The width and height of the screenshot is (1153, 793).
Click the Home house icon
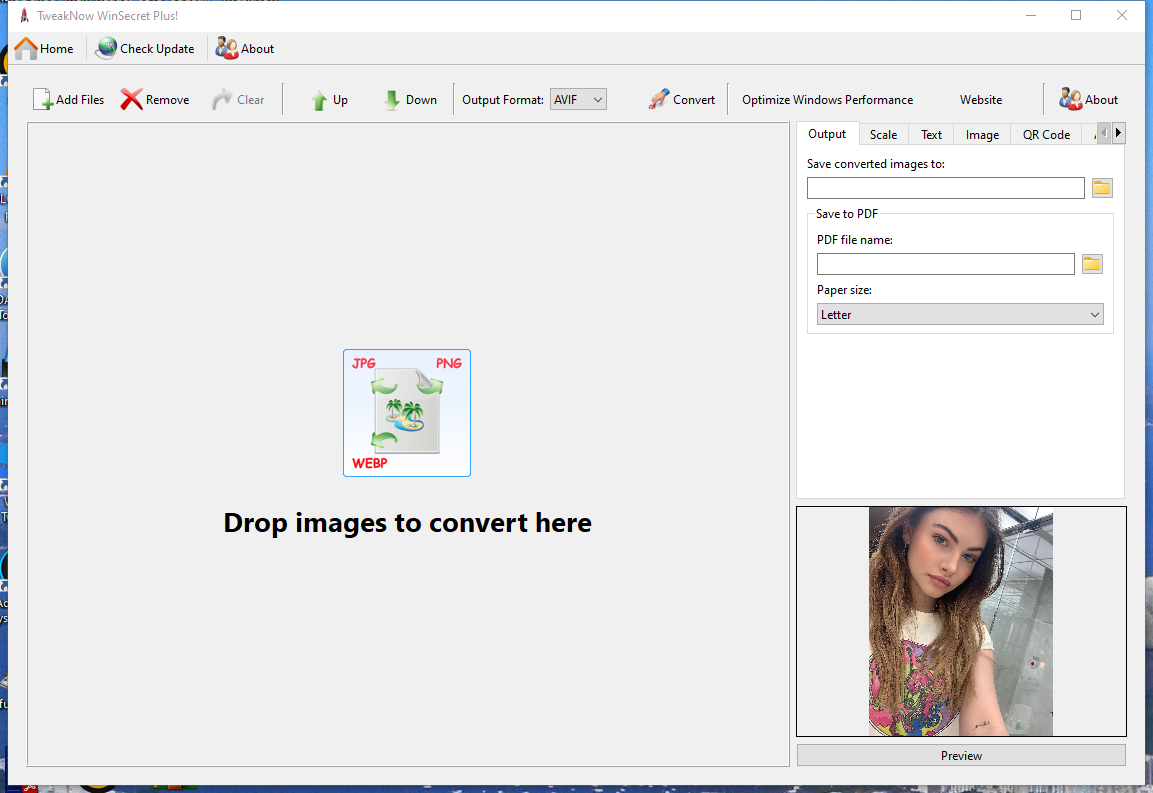[26, 49]
